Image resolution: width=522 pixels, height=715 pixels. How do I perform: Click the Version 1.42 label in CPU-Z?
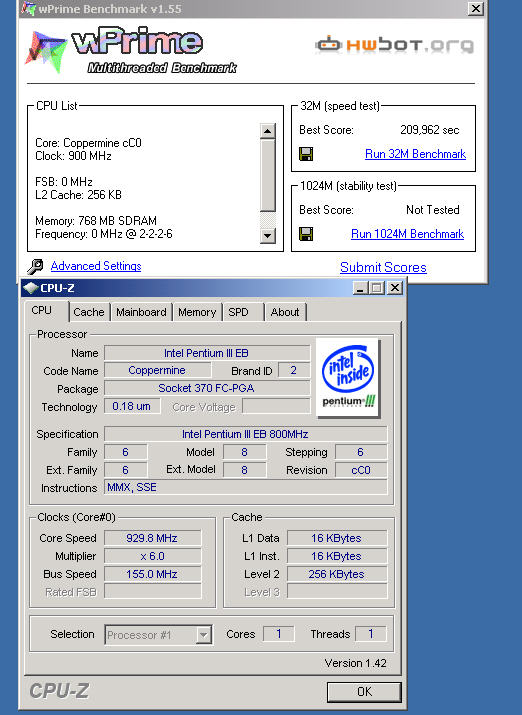(356, 663)
